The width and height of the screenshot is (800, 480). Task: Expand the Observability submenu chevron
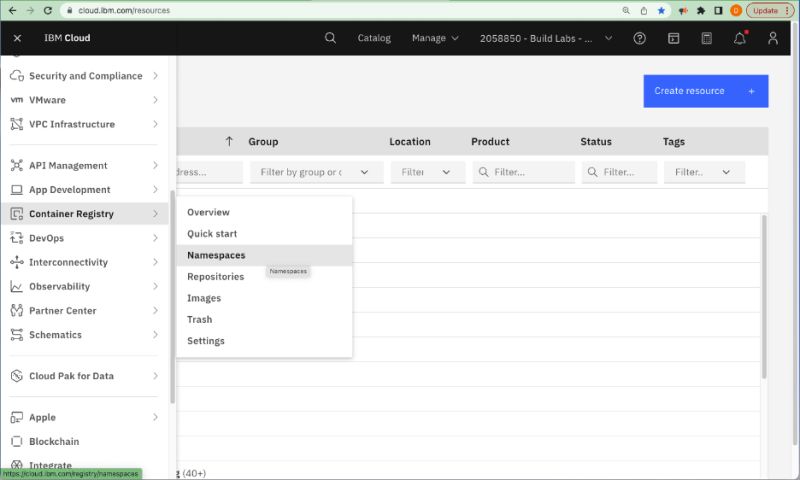pos(156,286)
